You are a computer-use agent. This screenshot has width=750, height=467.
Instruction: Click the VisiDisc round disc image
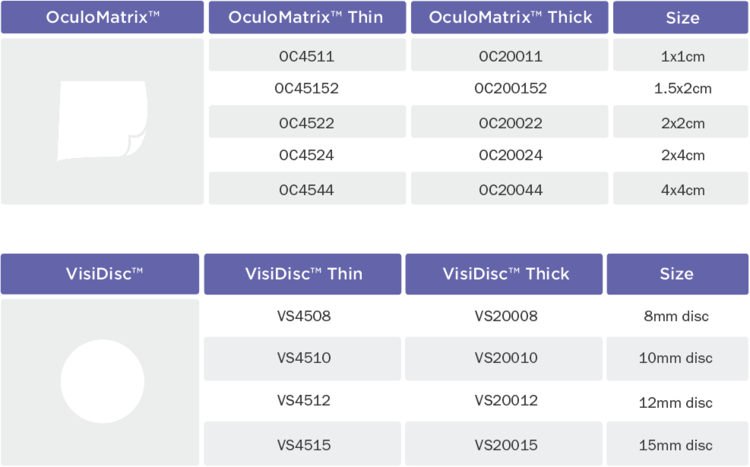point(102,381)
